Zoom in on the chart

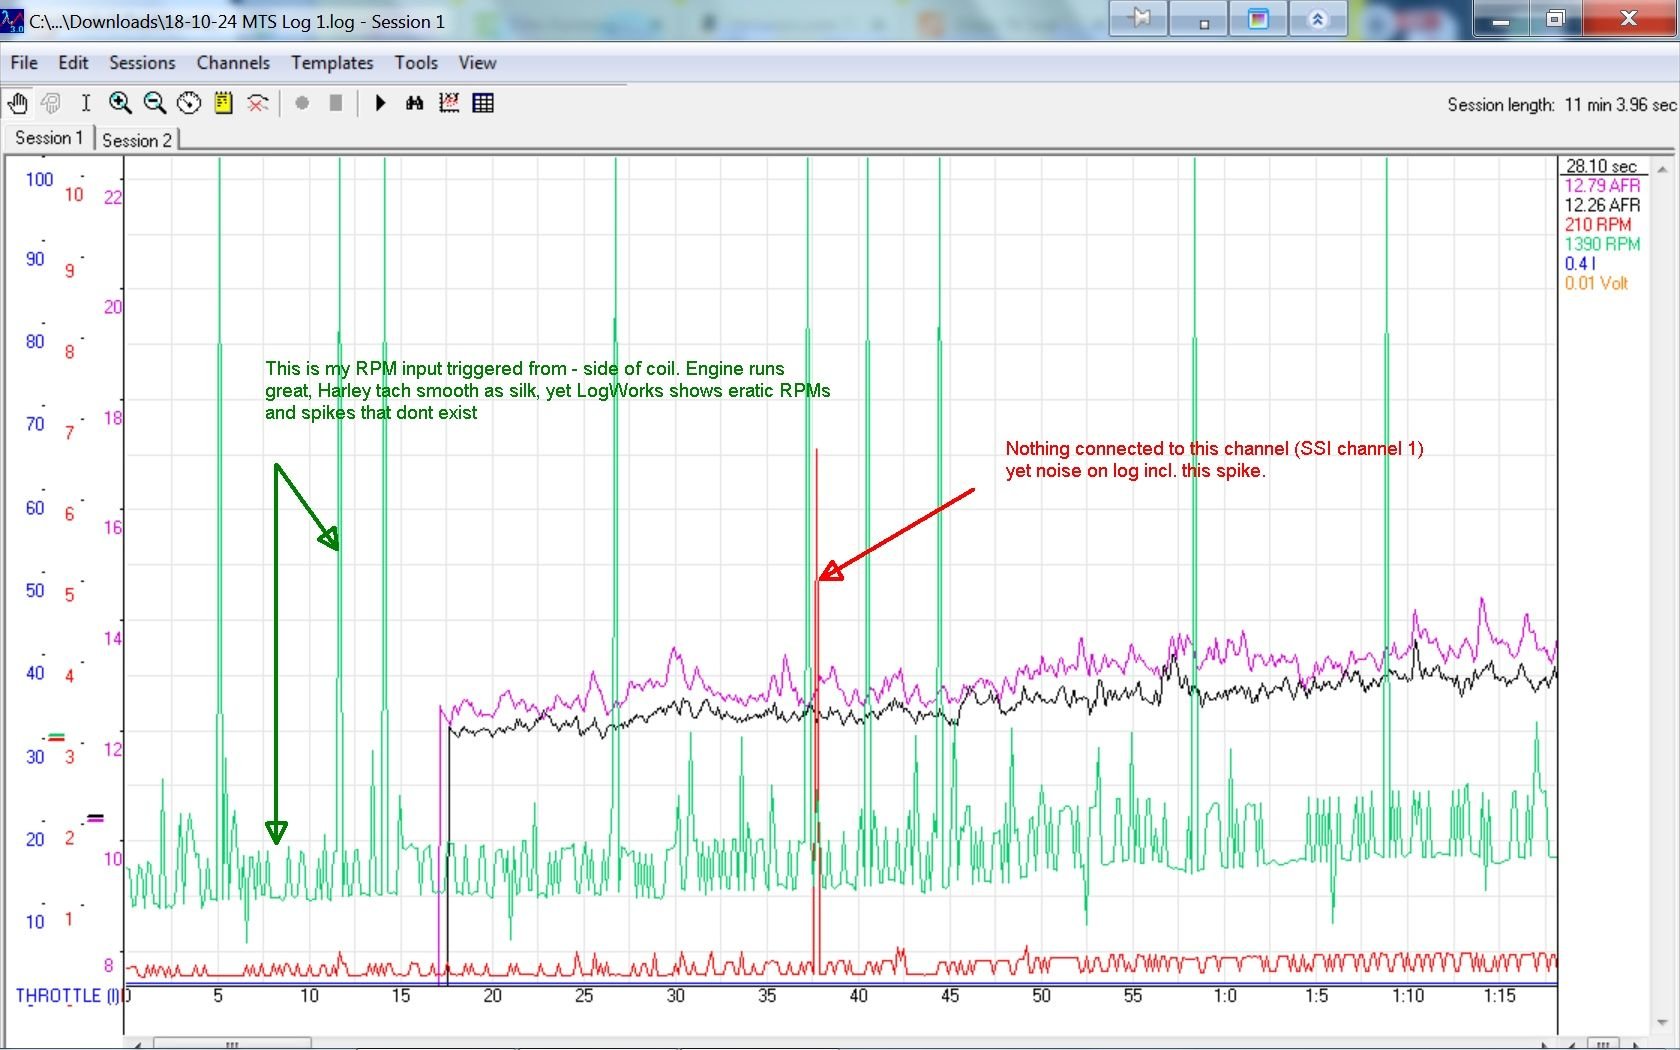click(x=120, y=103)
